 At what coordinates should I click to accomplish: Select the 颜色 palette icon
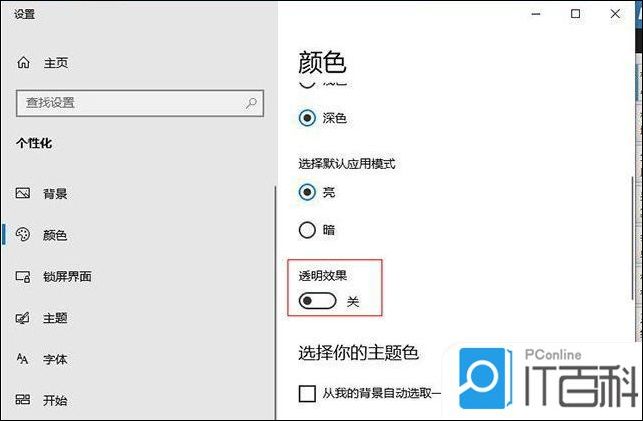tap(23, 234)
